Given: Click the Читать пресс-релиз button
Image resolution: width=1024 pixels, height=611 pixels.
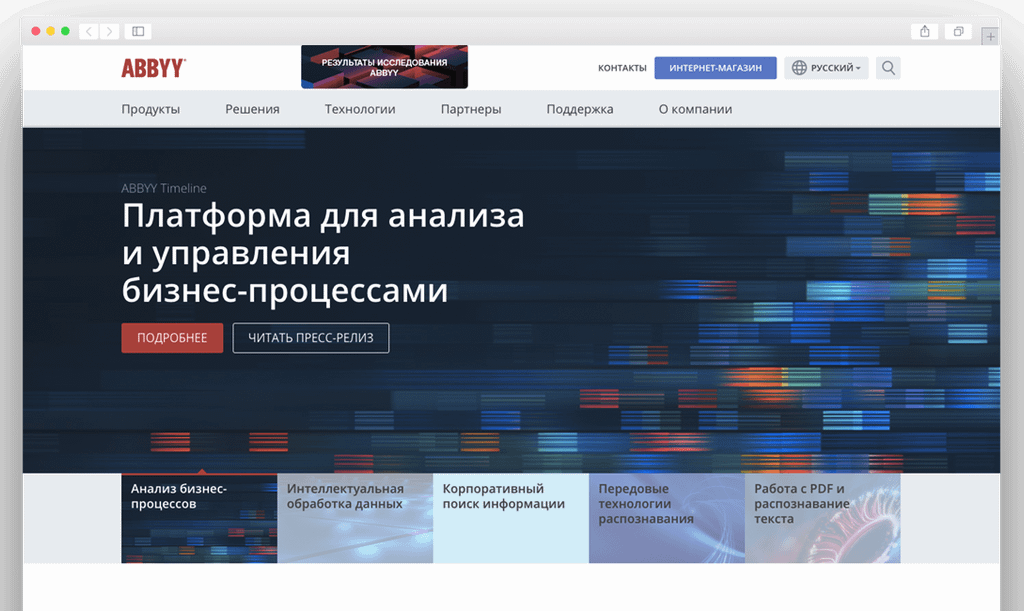Looking at the screenshot, I should tap(311, 337).
